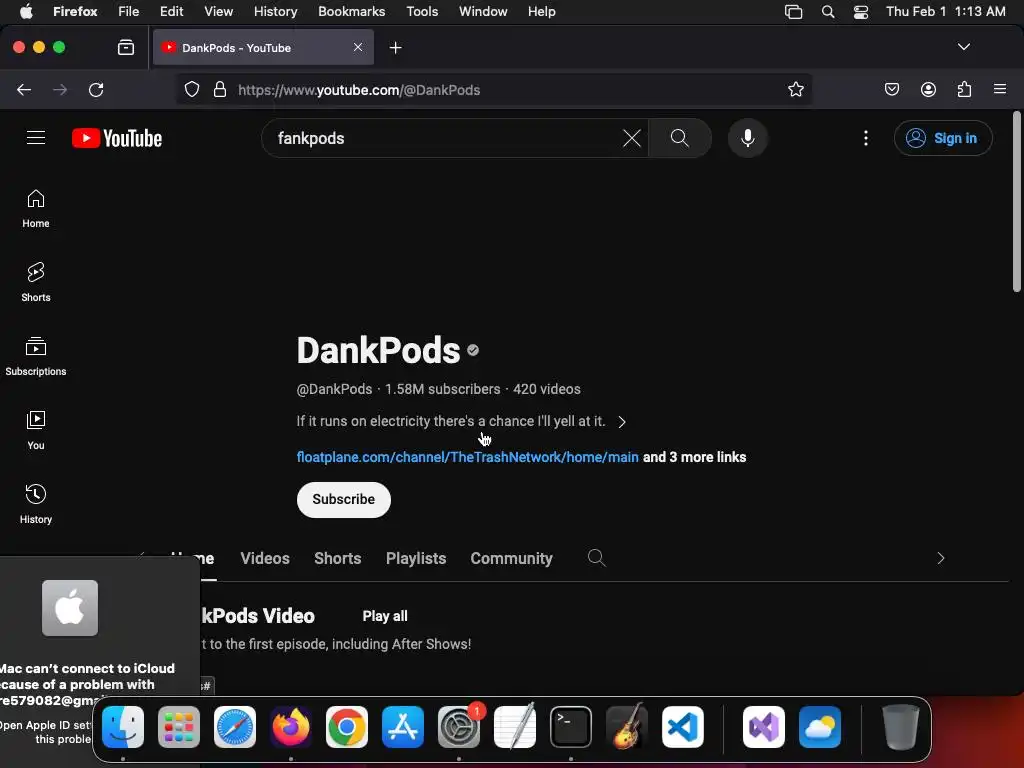Open the History menu in the menu bar
The height and width of the screenshot is (768, 1024).
coord(275,12)
